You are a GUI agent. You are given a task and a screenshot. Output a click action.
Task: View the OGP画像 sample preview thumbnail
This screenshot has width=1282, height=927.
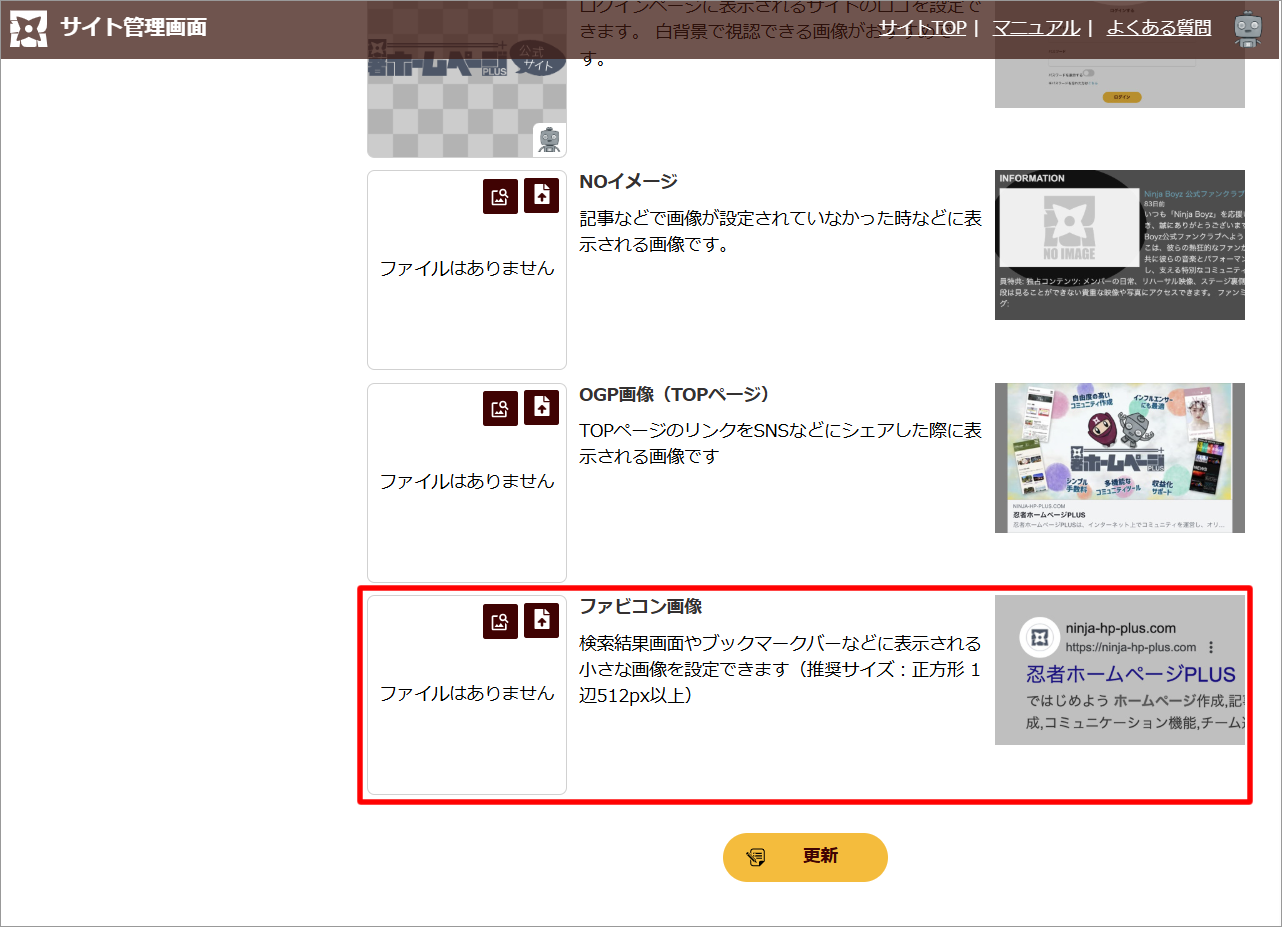pyautogui.click(x=1119, y=457)
